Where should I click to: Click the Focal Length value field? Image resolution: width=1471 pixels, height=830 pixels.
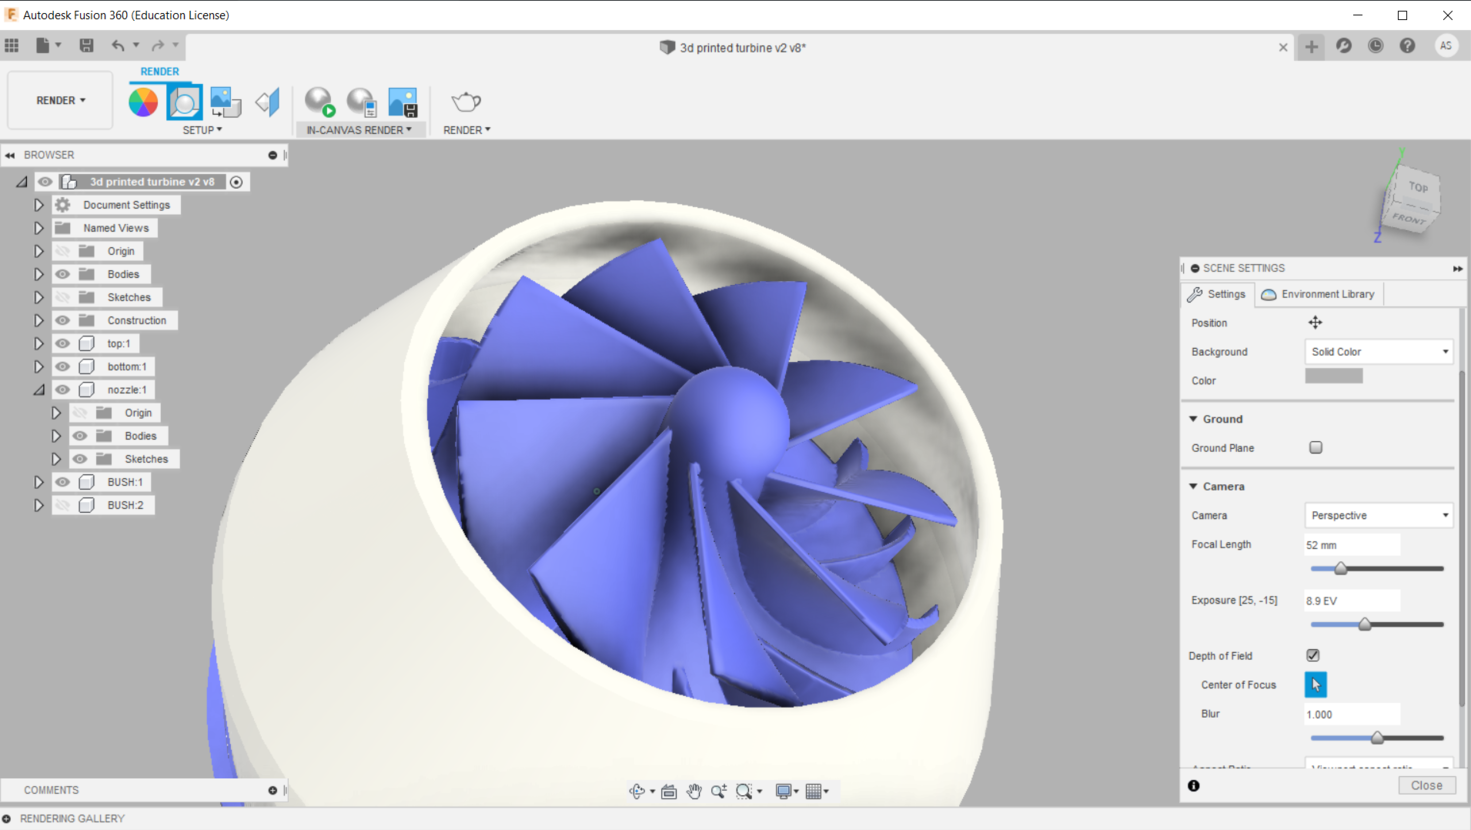(1352, 545)
